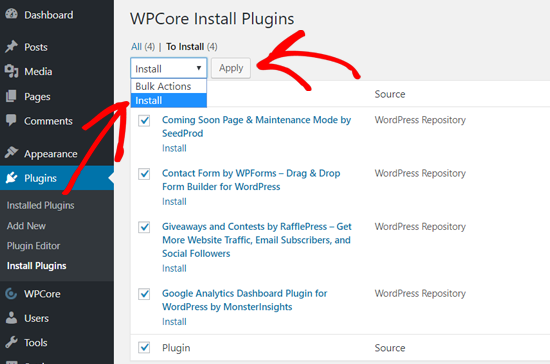Open the bulk action Install dropdown
The image size is (550, 364).
169,68
